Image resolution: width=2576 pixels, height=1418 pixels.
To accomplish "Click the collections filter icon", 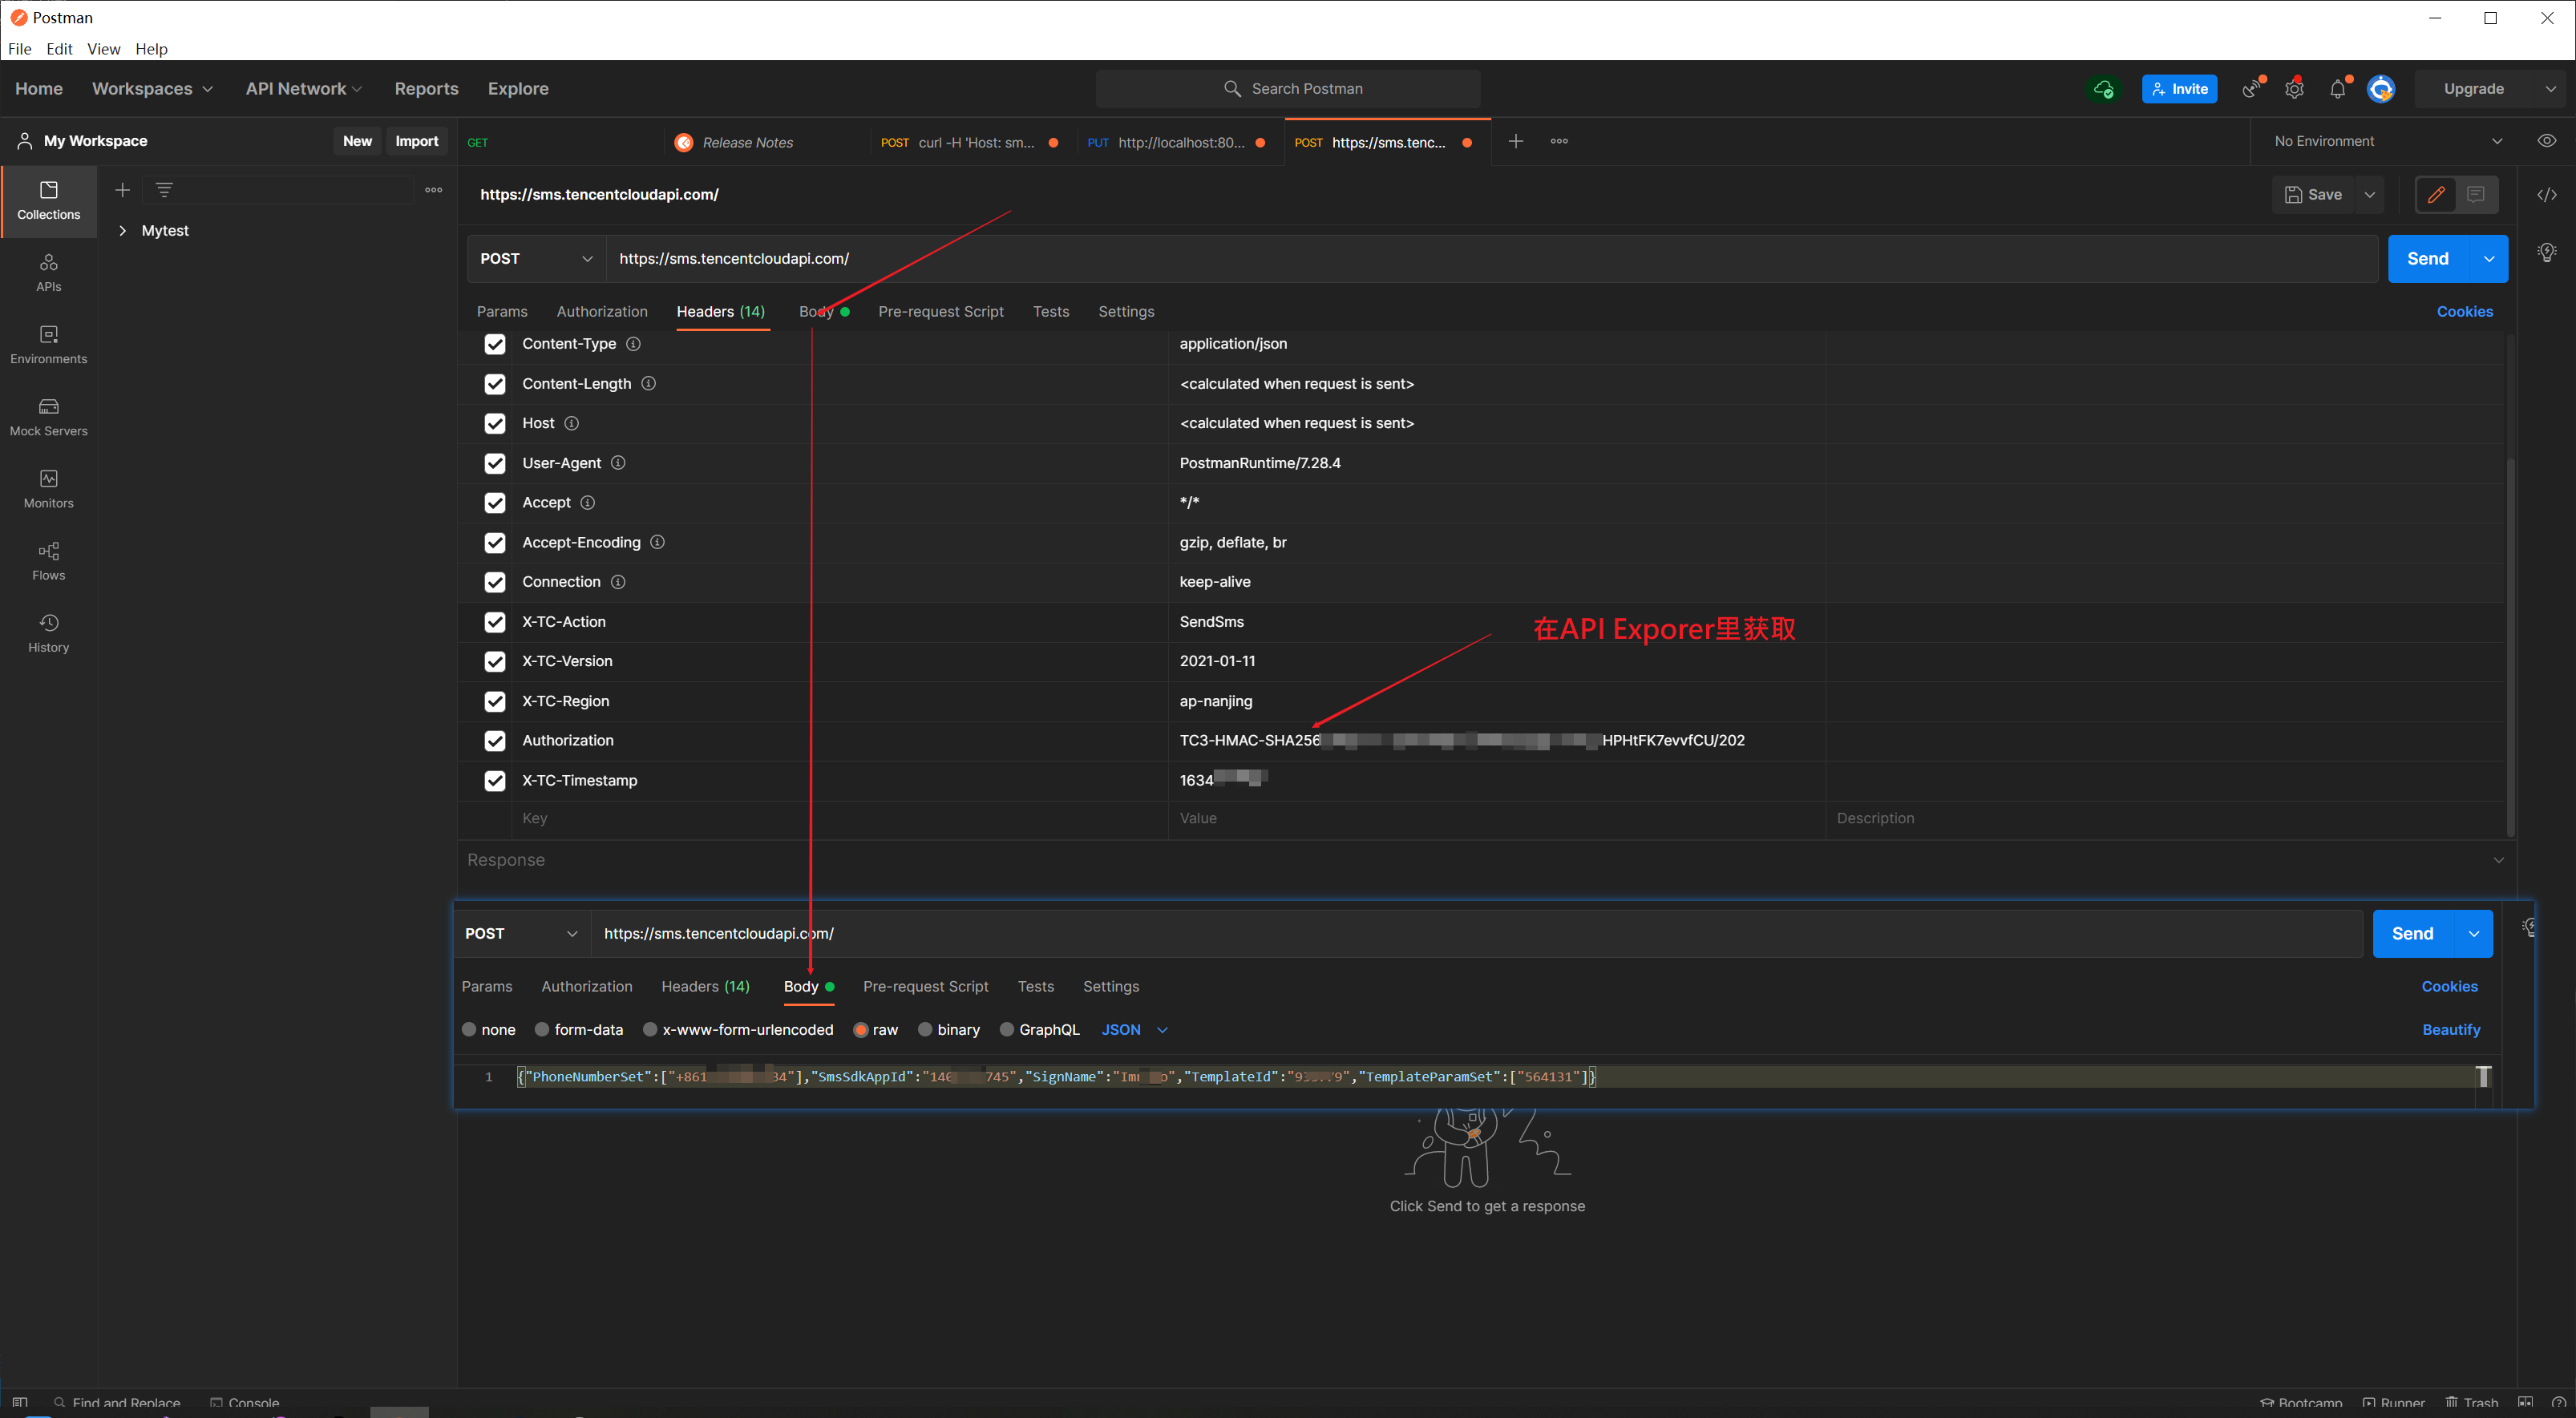I will (x=164, y=190).
